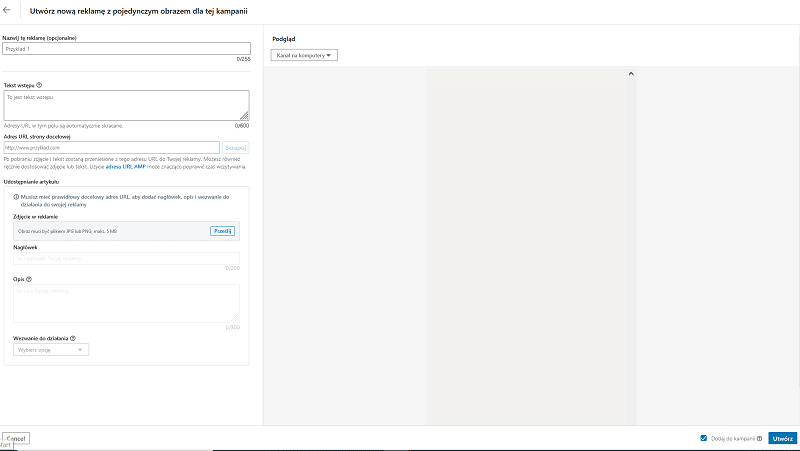The width and height of the screenshot is (800, 451).
Task: Open help icon beside Wezwanie do działania
Action: tap(73, 338)
